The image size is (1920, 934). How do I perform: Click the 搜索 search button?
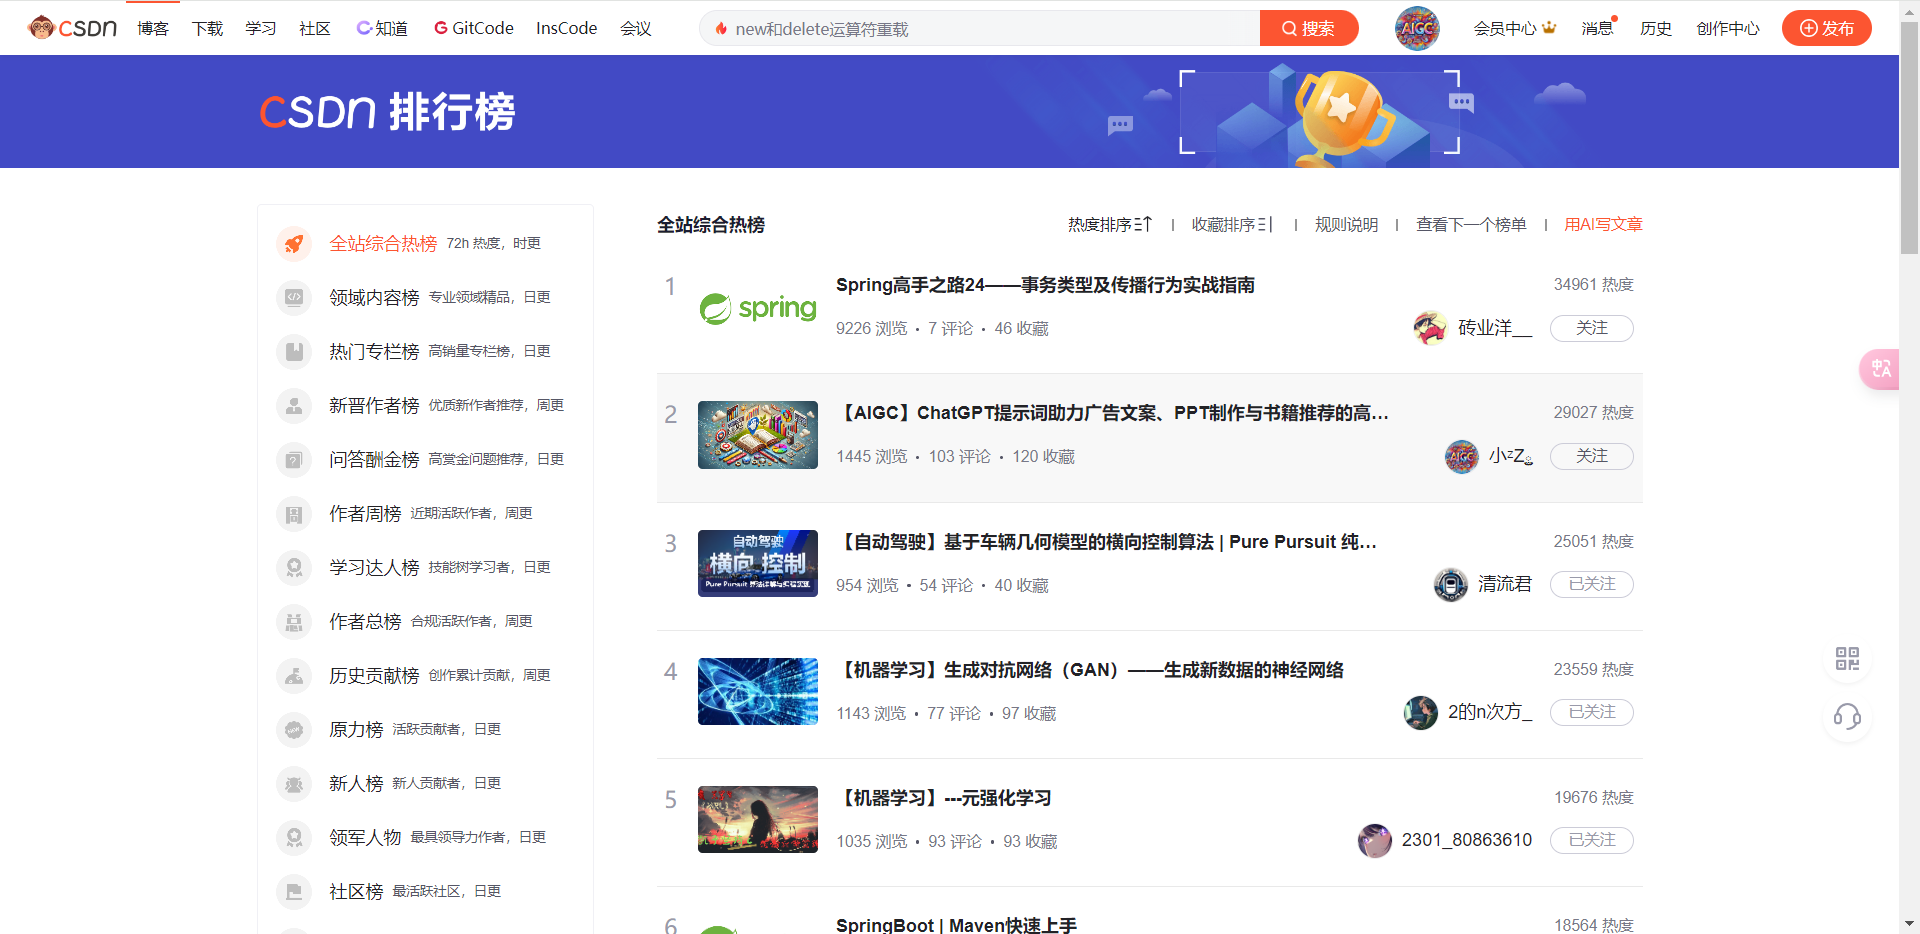pos(1309,28)
